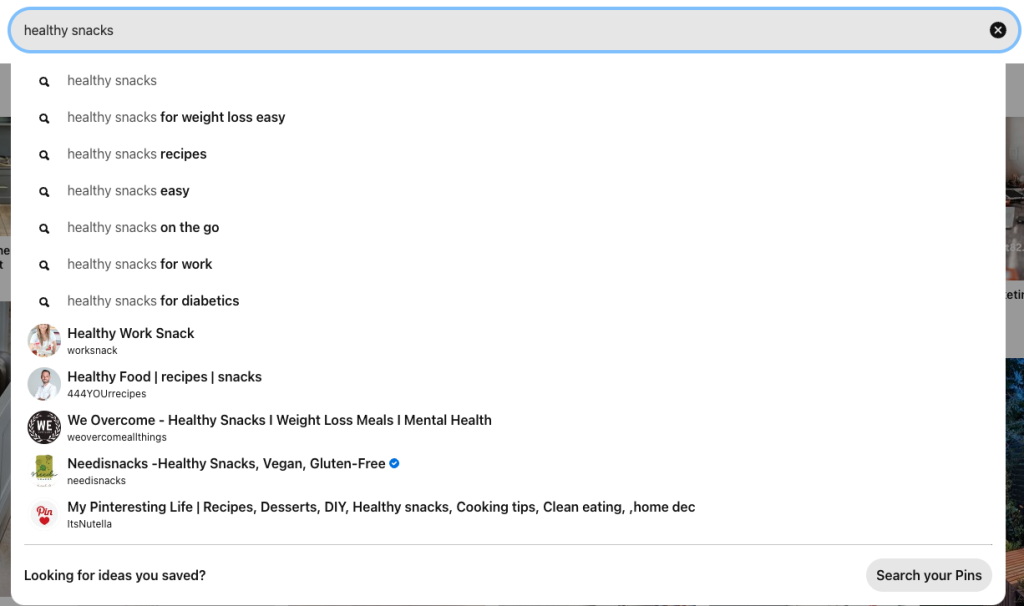Select the top "healthy snacks" suggestion
This screenshot has width=1024, height=606.
click(x=111, y=80)
